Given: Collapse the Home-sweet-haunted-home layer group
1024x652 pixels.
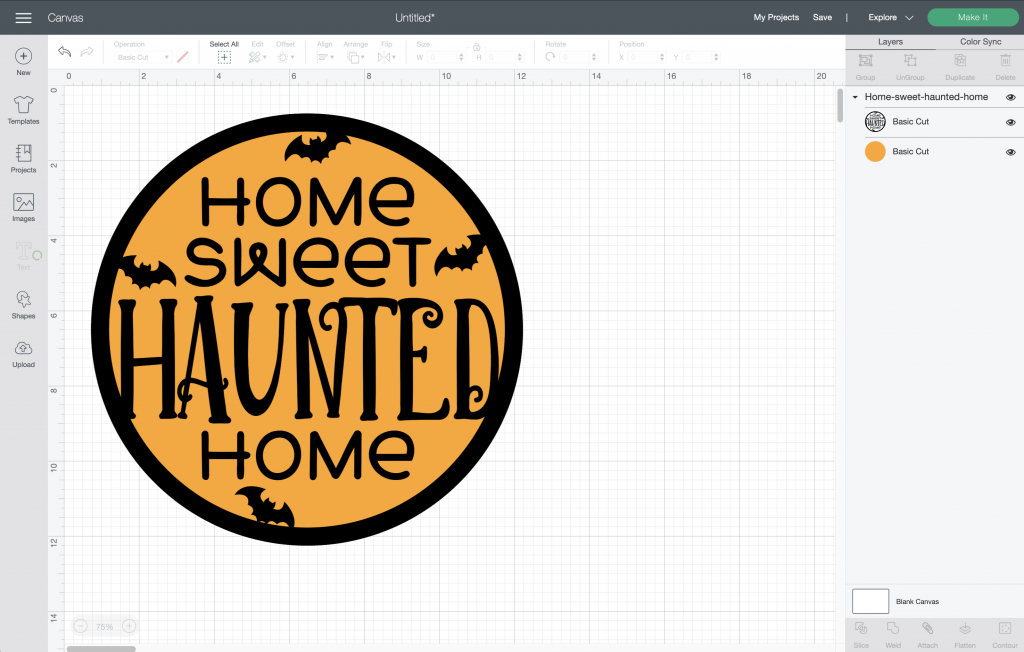Looking at the screenshot, I should click(855, 97).
